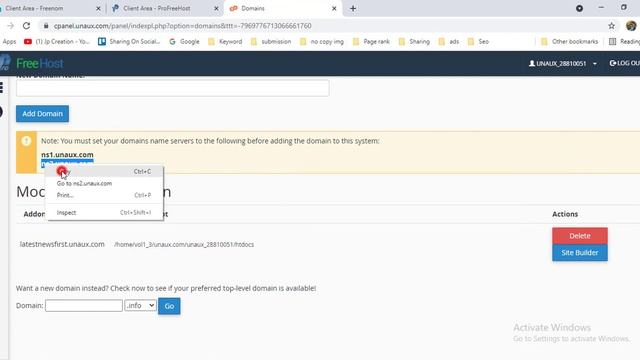
Task: Bookmark this page with the star icon
Action: 611,26
